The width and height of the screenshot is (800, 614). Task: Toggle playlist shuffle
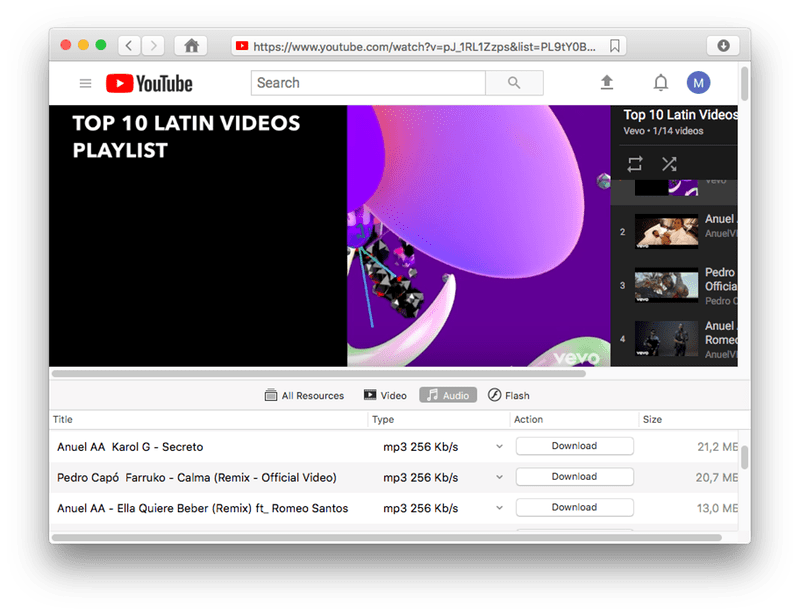(669, 164)
